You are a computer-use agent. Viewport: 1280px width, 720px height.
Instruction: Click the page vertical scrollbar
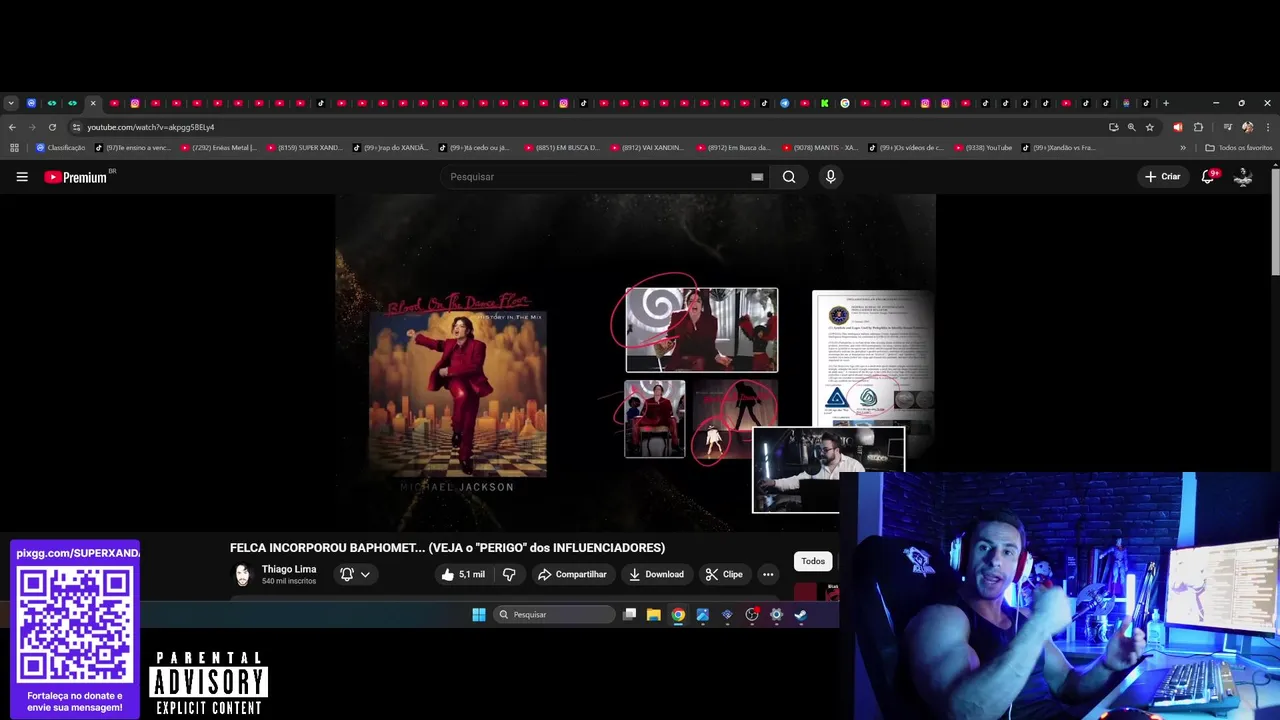coord(1275,222)
